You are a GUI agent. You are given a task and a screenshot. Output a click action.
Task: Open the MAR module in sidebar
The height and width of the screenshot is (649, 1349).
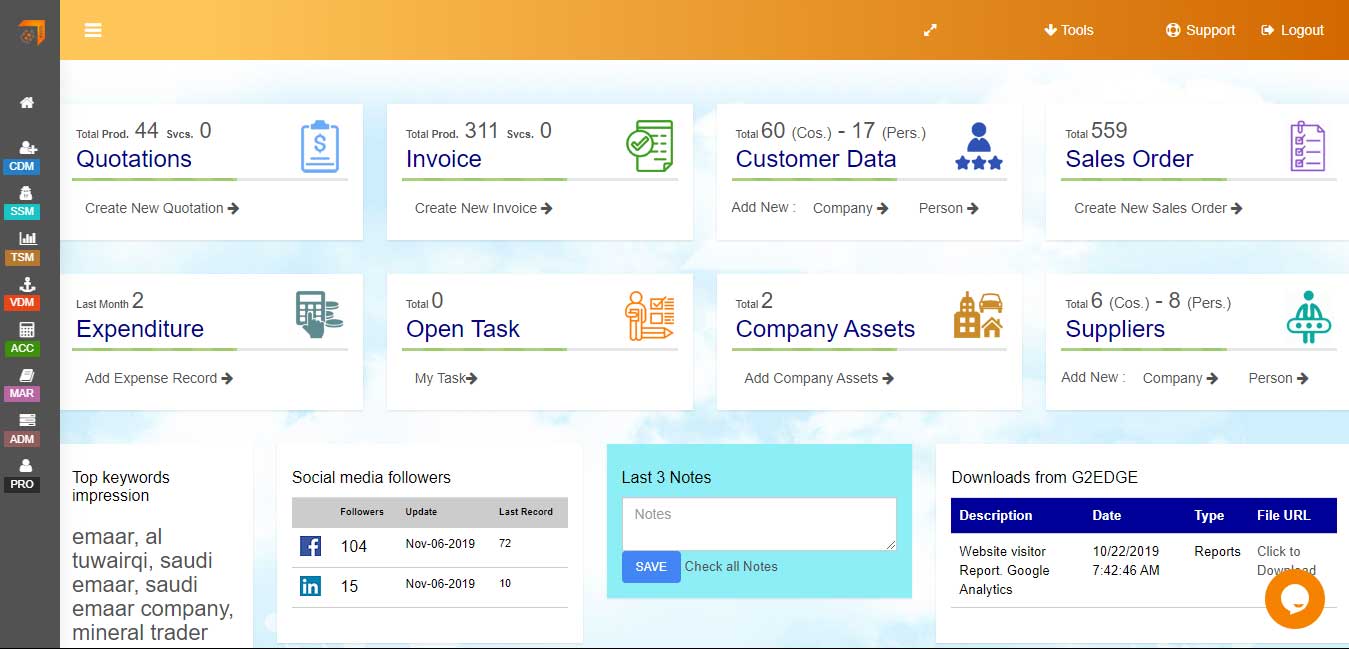(x=23, y=384)
